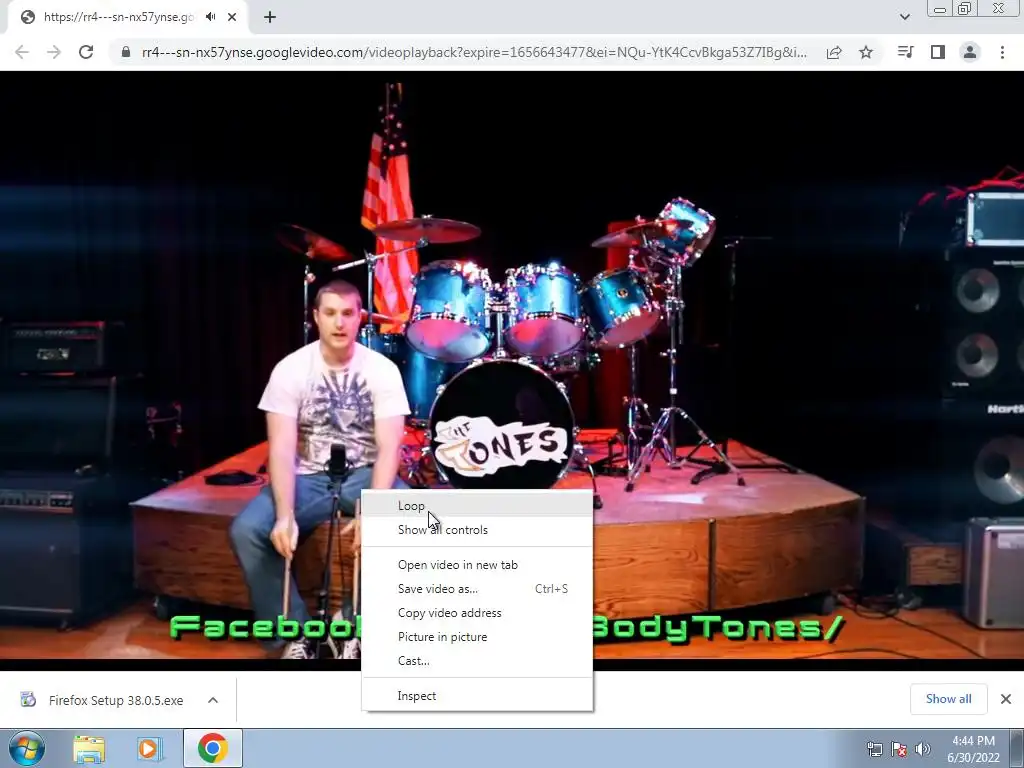Open media controls in Chrome toolbar
The width and height of the screenshot is (1024, 768).
(x=905, y=52)
